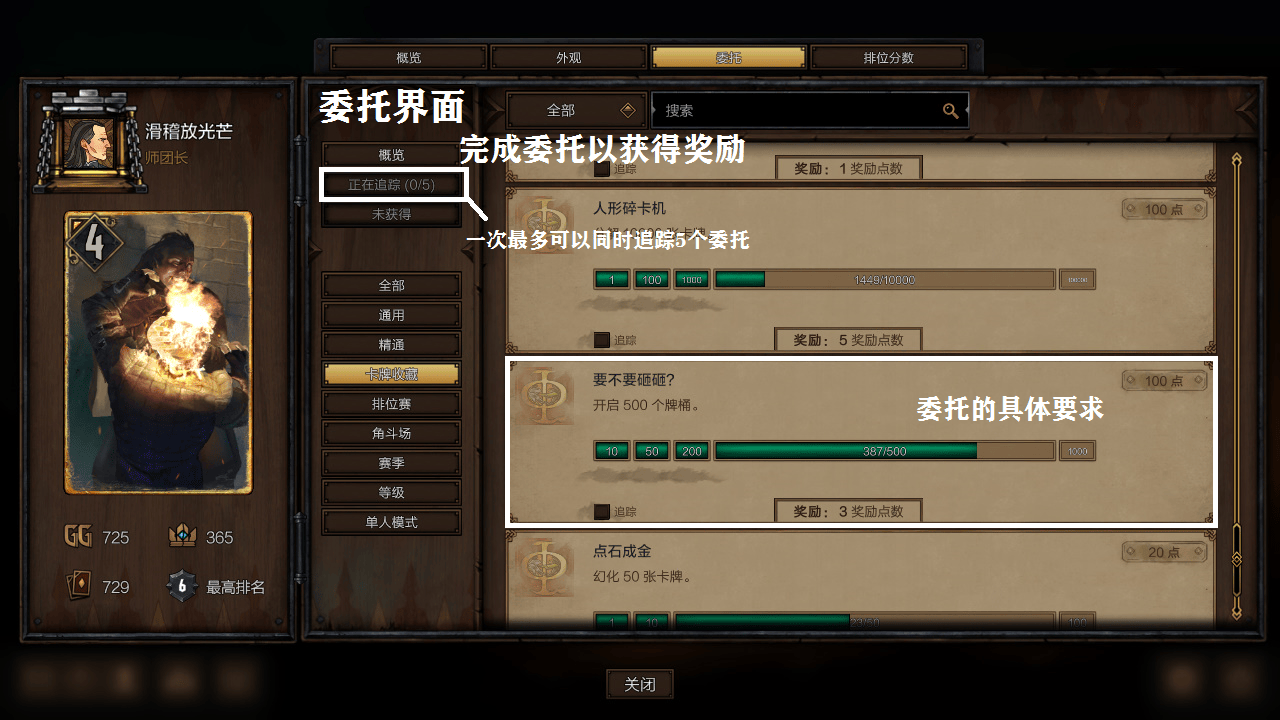Check the 追踪 box for 要不要砸砸
The height and width of the screenshot is (720, 1280).
coord(601,512)
